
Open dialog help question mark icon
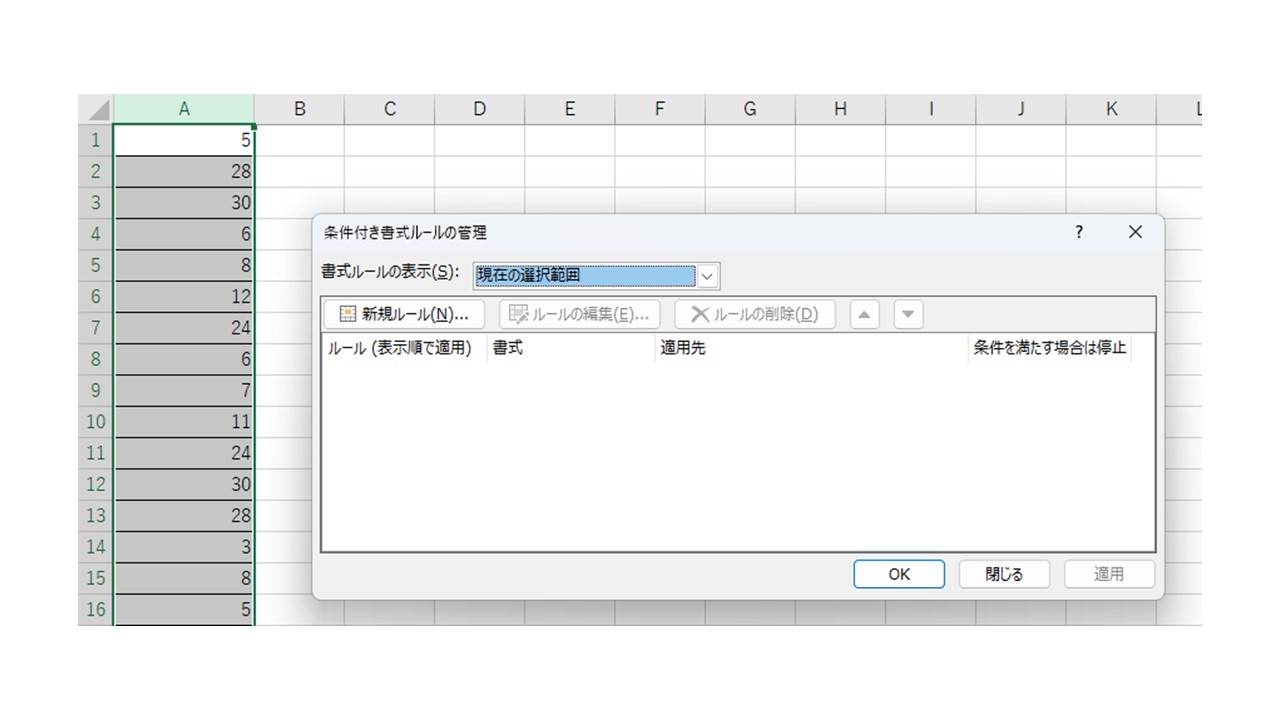[1079, 232]
